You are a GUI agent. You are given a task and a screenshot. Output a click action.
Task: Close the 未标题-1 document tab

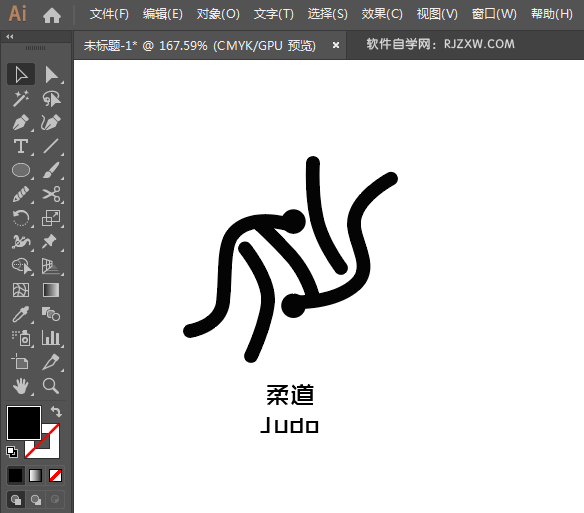click(x=336, y=45)
